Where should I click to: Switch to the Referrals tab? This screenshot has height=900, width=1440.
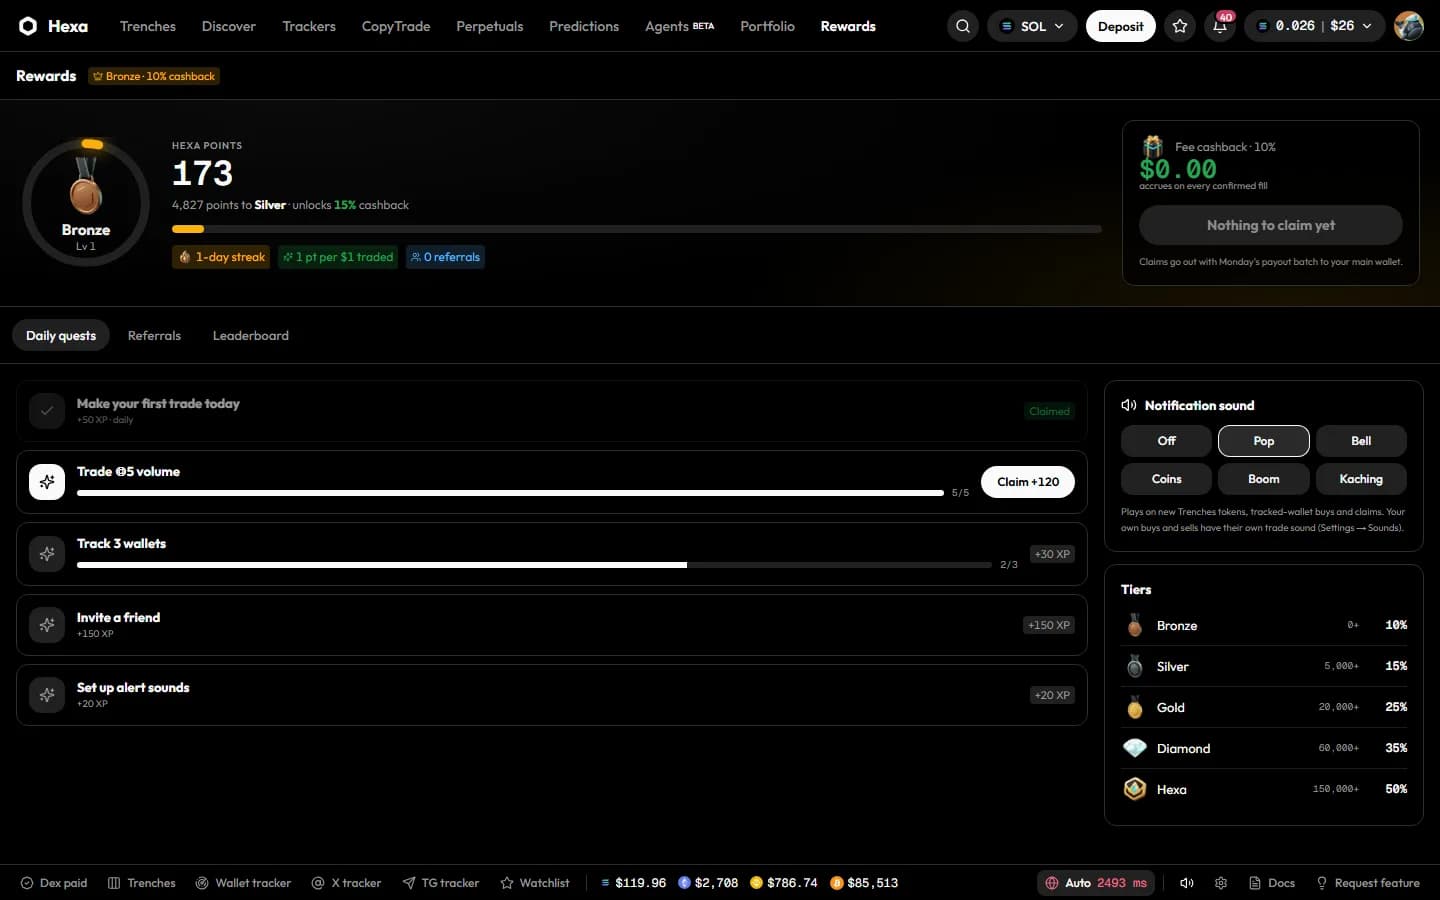point(154,336)
